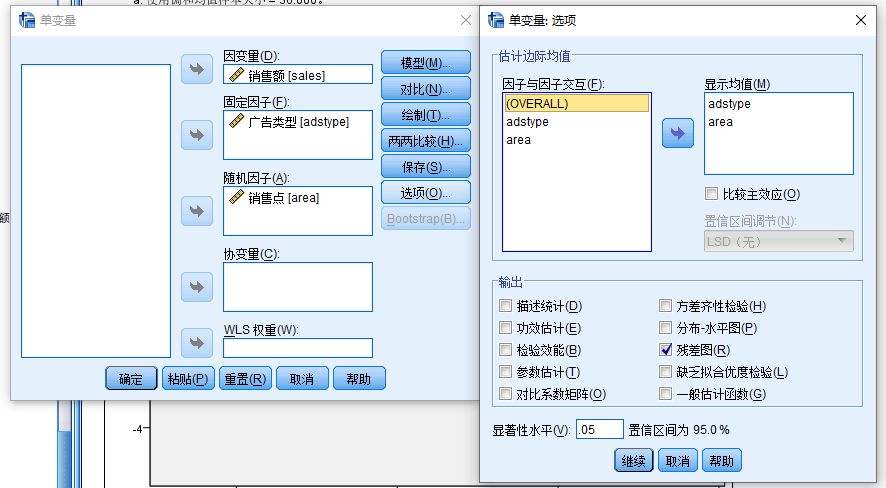Click arrow button beside 固定因子 list
The height and width of the screenshot is (488, 886).
click(197, 135)
